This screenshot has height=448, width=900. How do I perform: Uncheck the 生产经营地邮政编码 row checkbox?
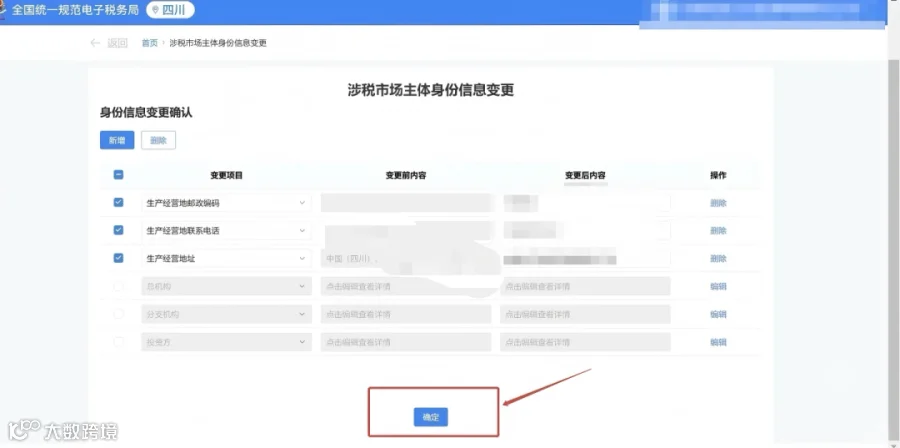118,202
